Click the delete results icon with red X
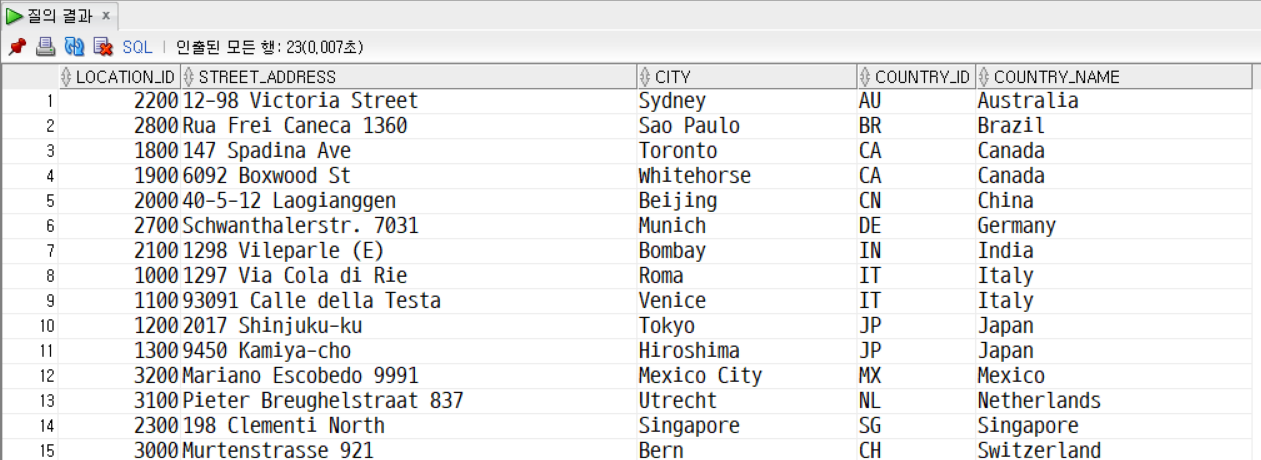Image resolution: width=1261 pixels, height=460 pixels. (103, 47)
